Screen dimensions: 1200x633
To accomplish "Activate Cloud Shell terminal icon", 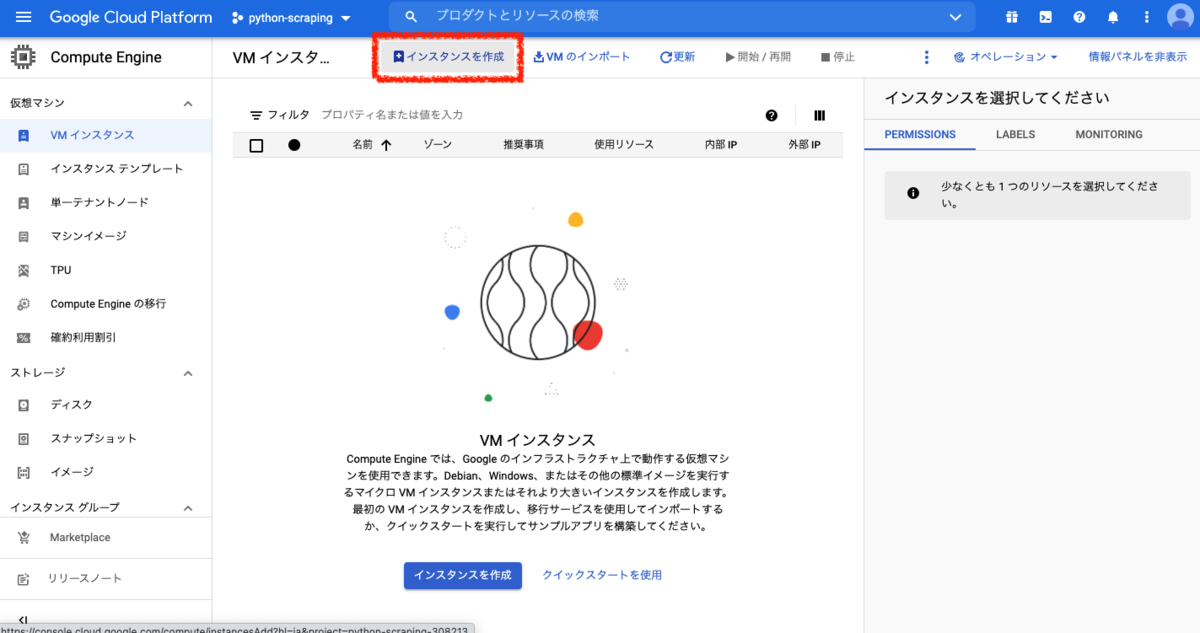I will click(1045, 17).
